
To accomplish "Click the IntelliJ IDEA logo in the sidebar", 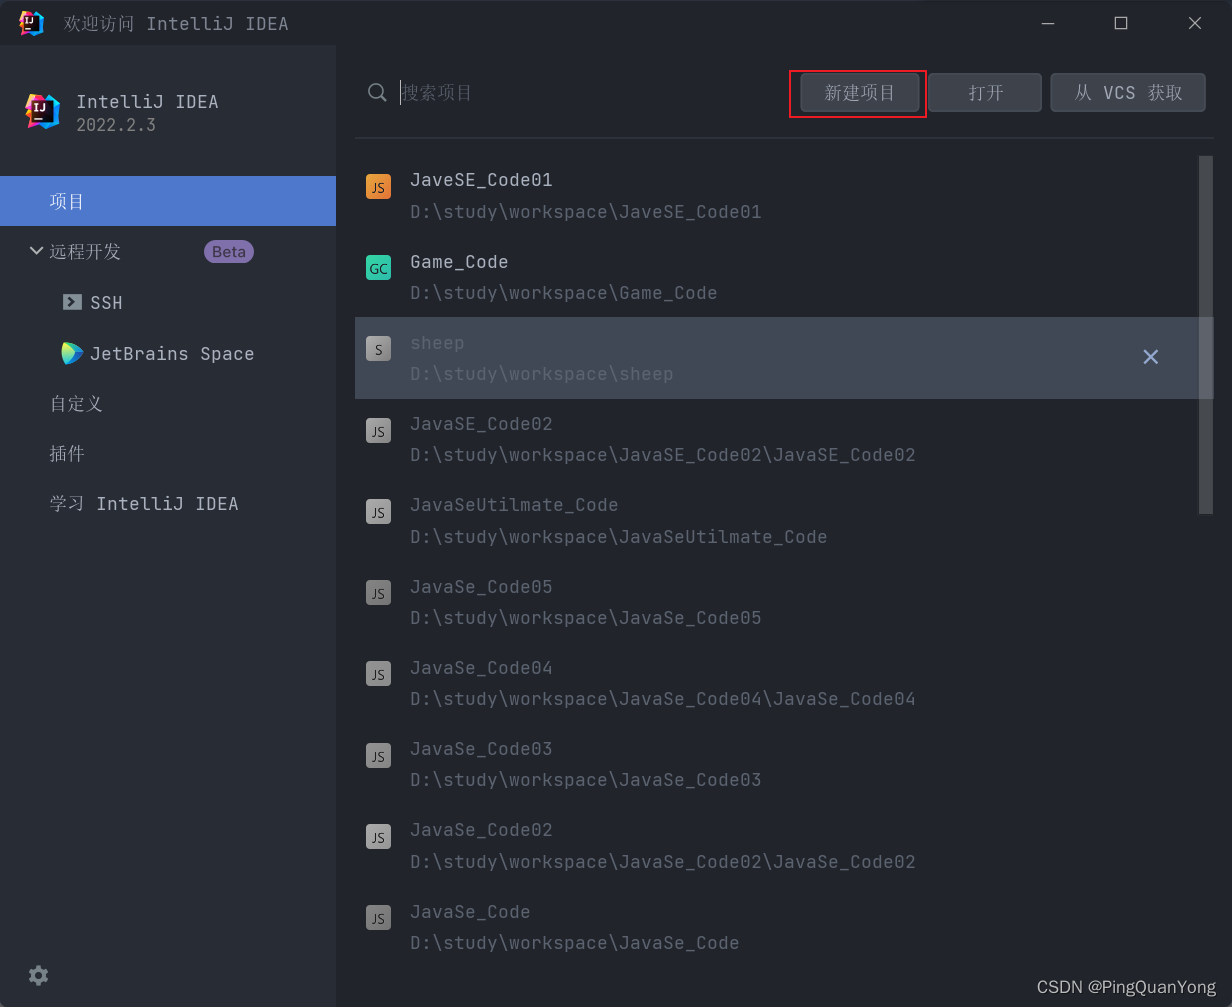I will point(42,111).
